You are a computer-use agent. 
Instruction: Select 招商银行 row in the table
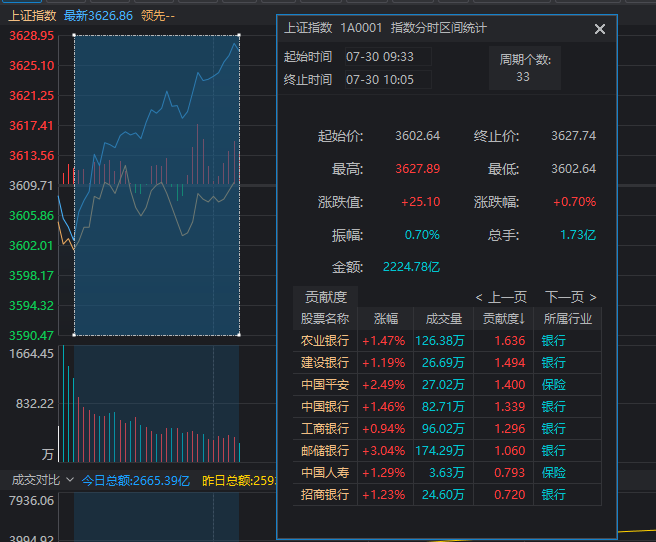[325, 495]
